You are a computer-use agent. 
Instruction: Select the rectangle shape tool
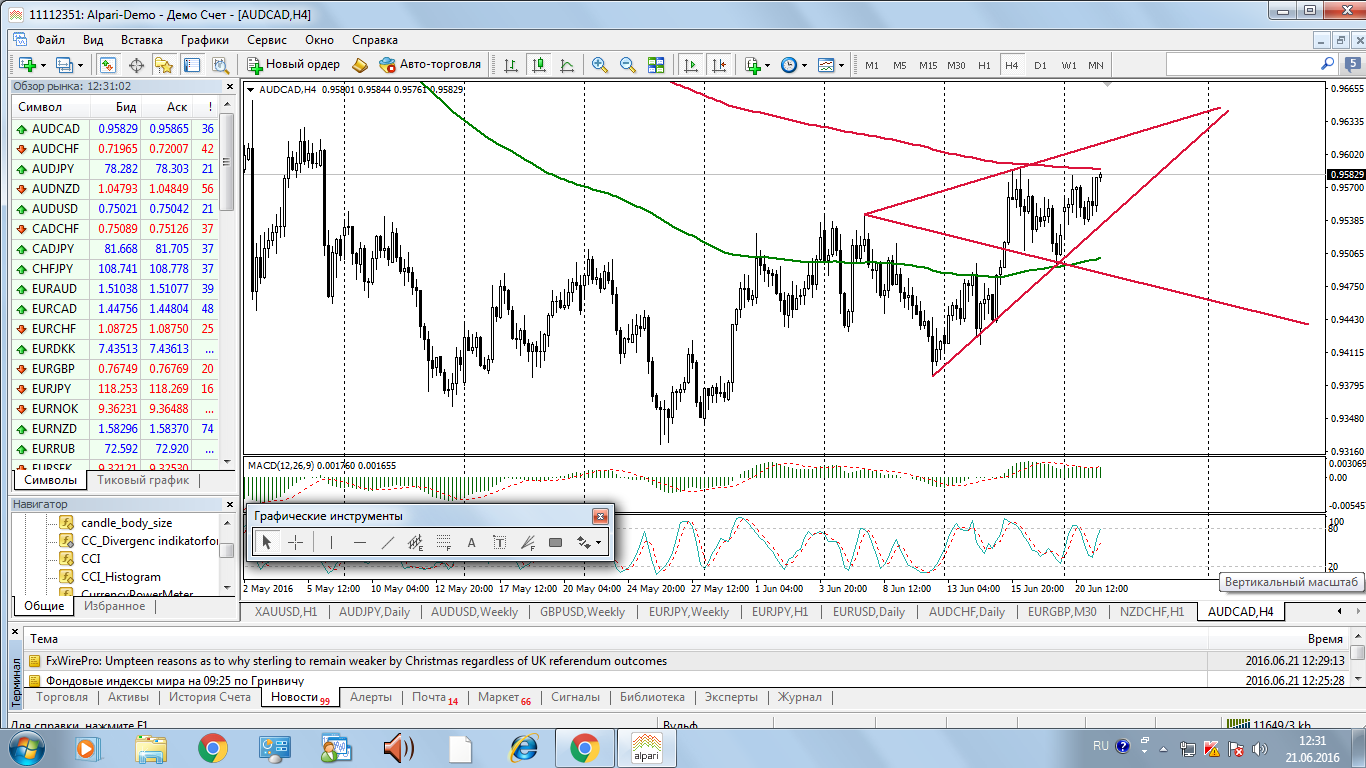[556, 542]
